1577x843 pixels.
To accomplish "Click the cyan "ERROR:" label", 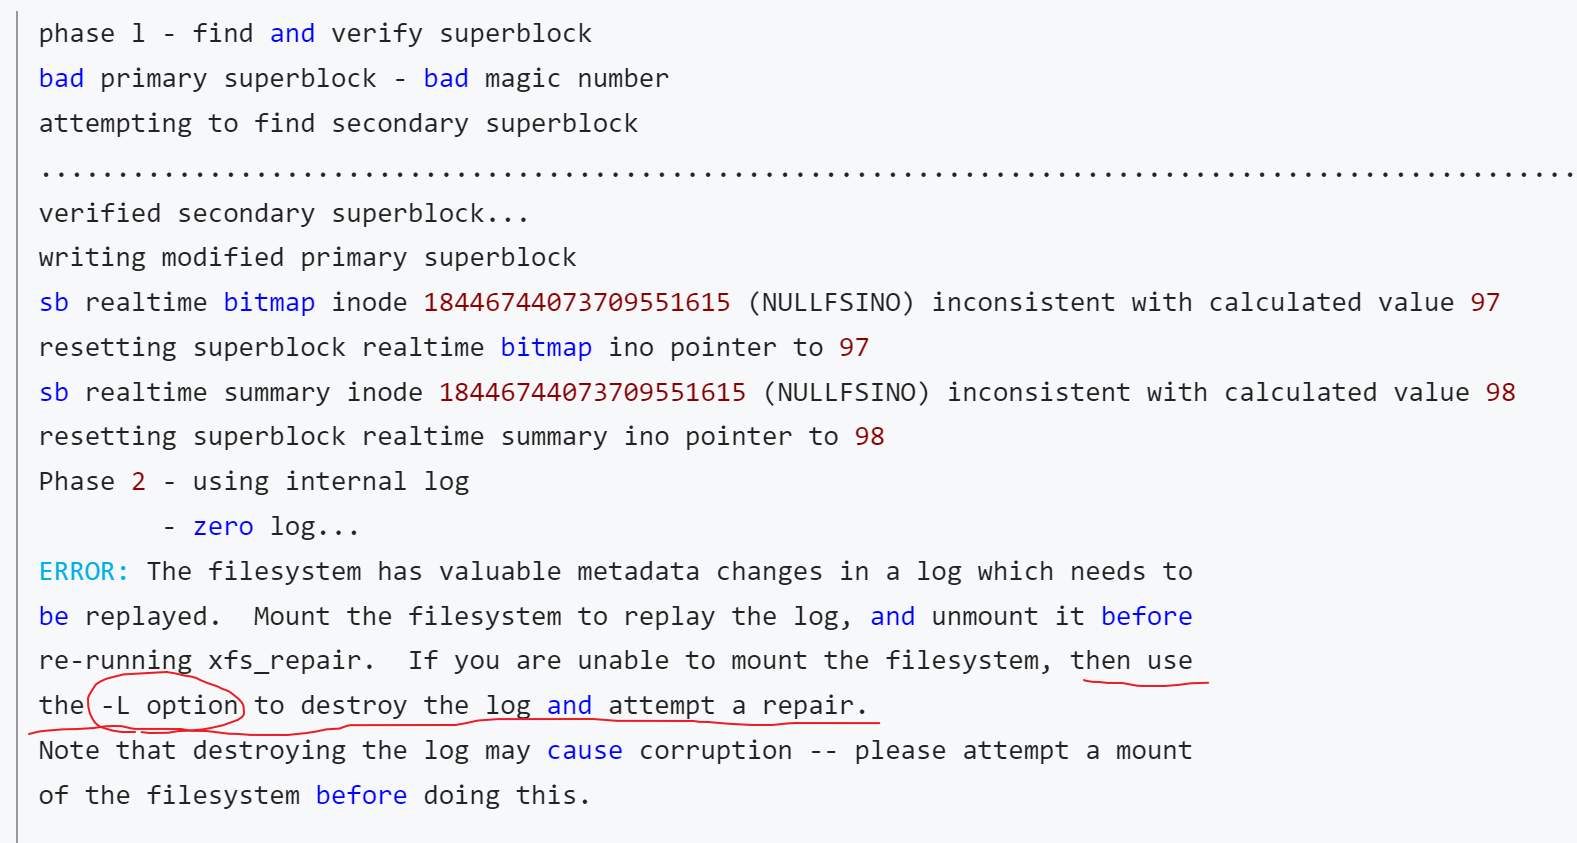I will (84, 572).
